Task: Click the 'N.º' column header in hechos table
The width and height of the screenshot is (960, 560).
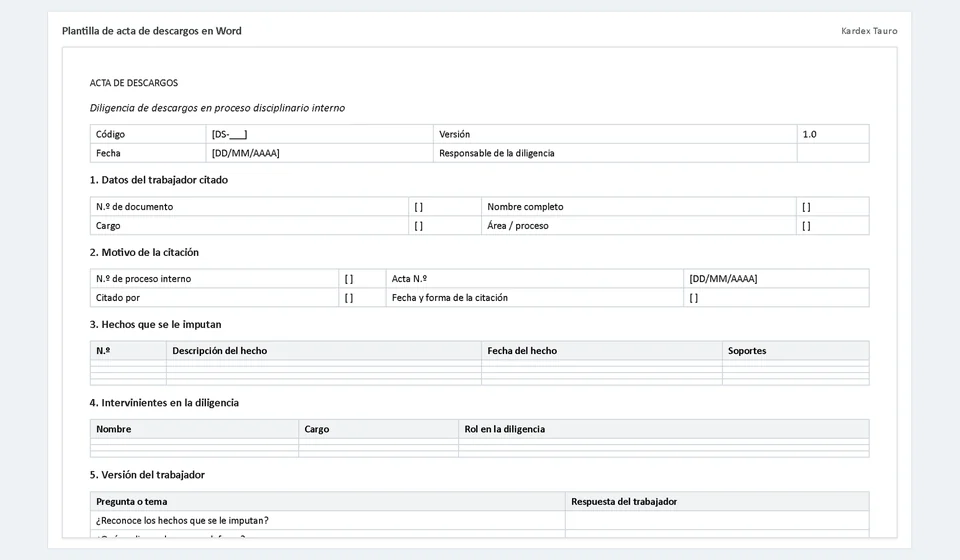Action: [x=128, y=351]
